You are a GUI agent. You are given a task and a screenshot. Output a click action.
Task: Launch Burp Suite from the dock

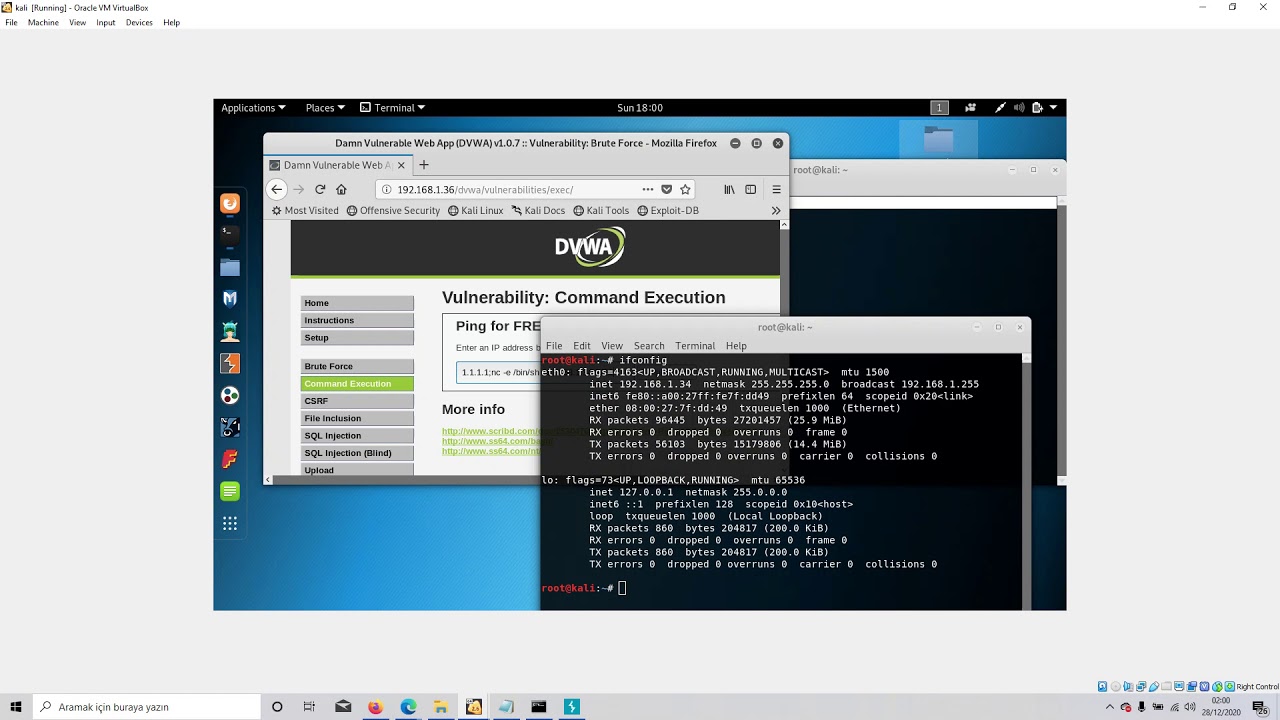point(230,363)
